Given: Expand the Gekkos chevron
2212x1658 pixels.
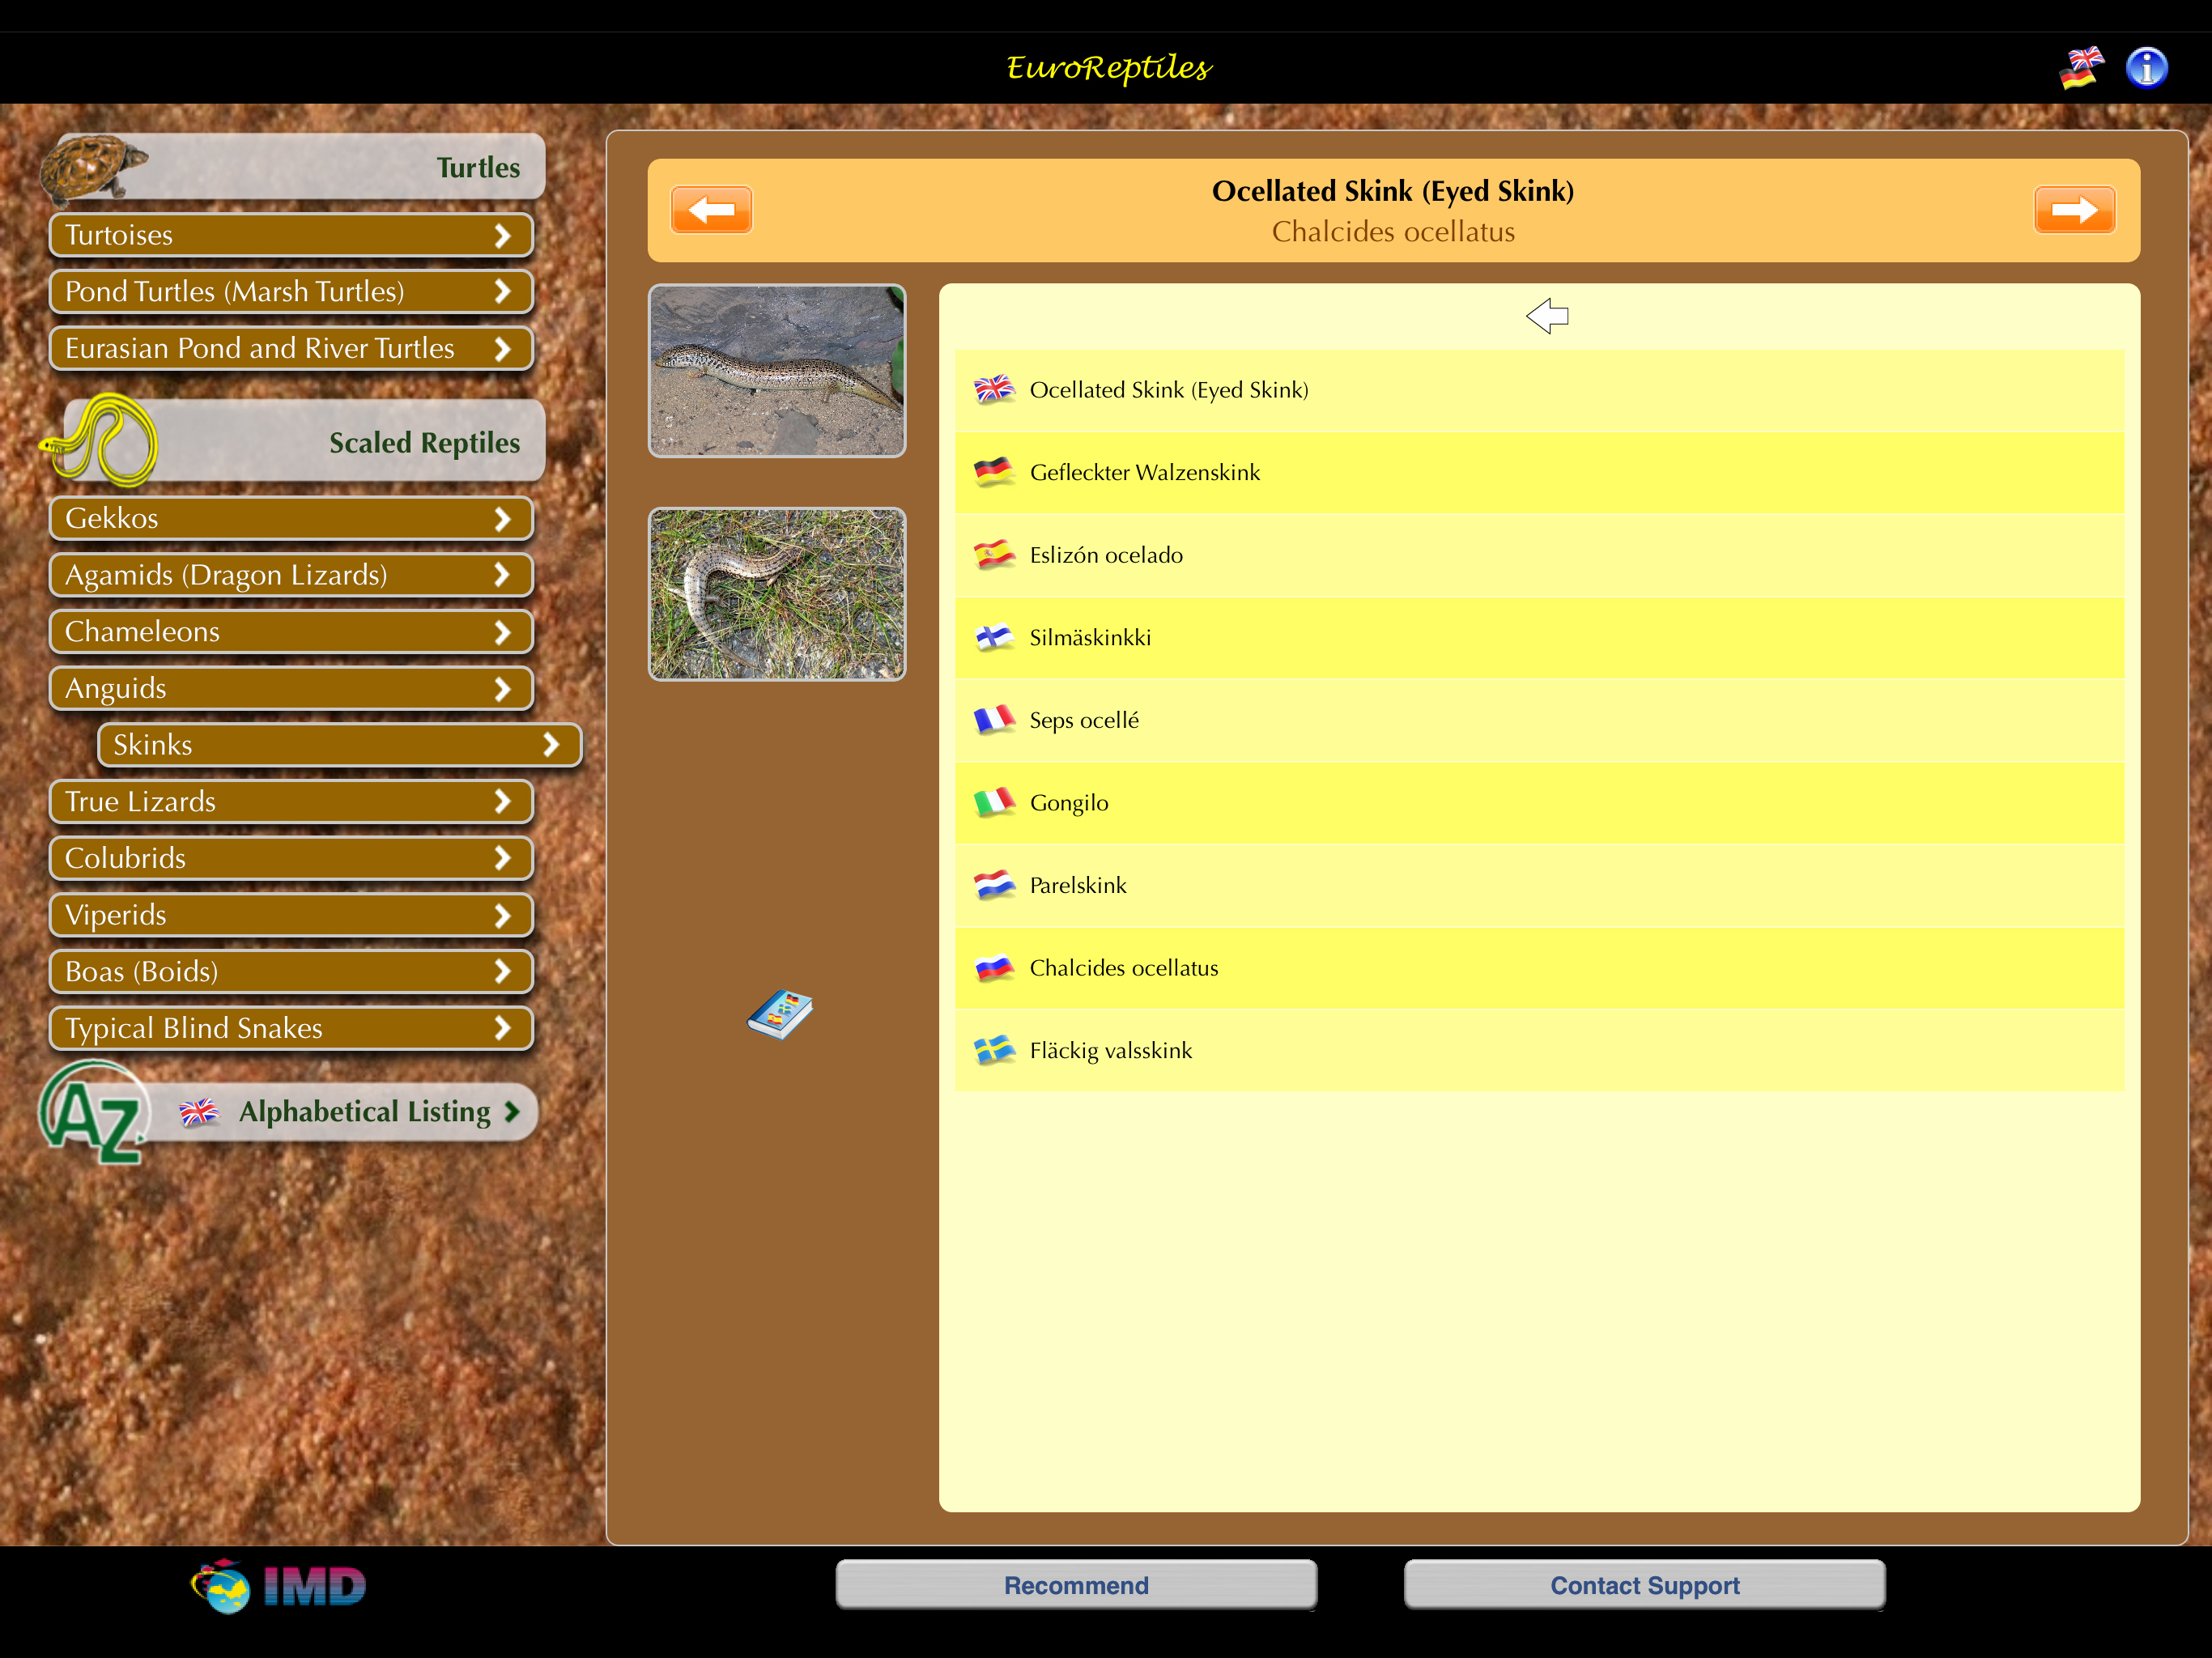Looking at the screenshot, I should [503, 518].
